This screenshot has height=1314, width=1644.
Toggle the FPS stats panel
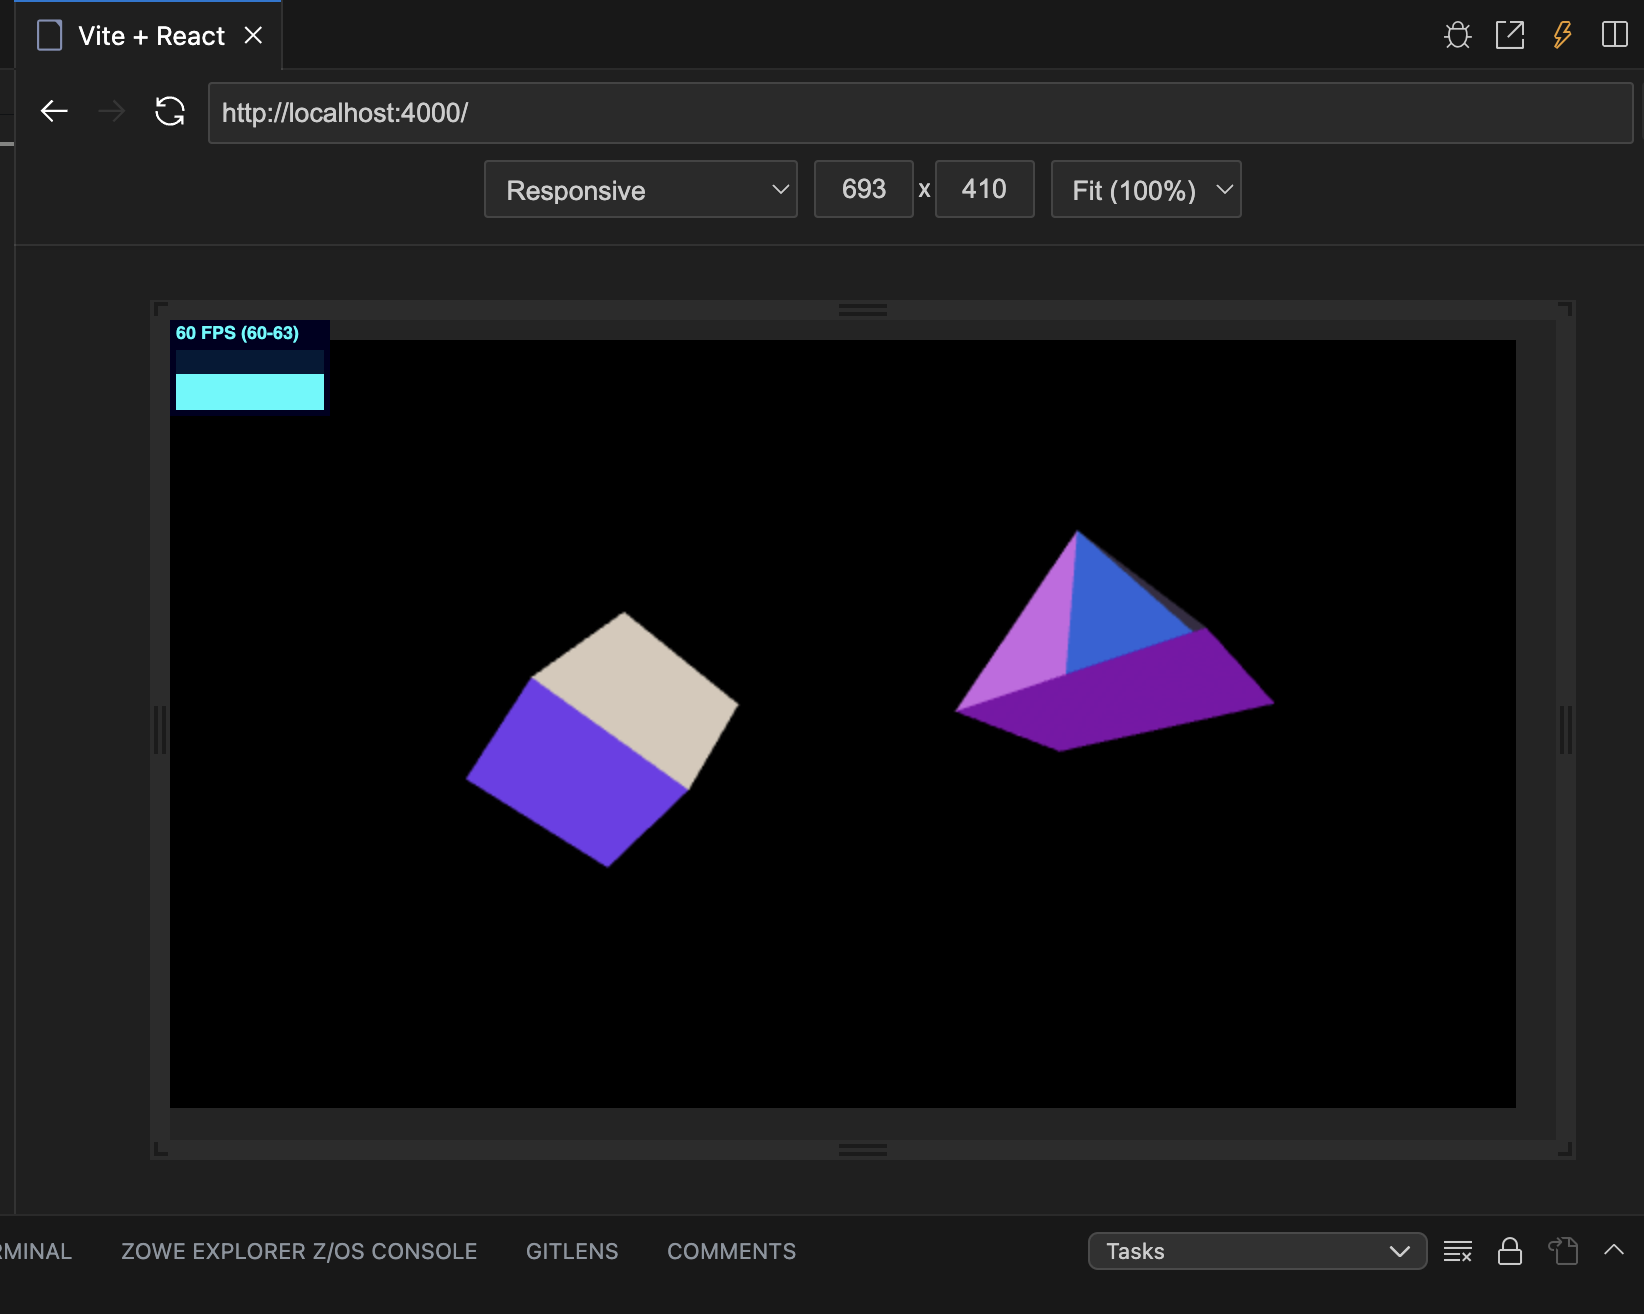[x=250, y=367]
